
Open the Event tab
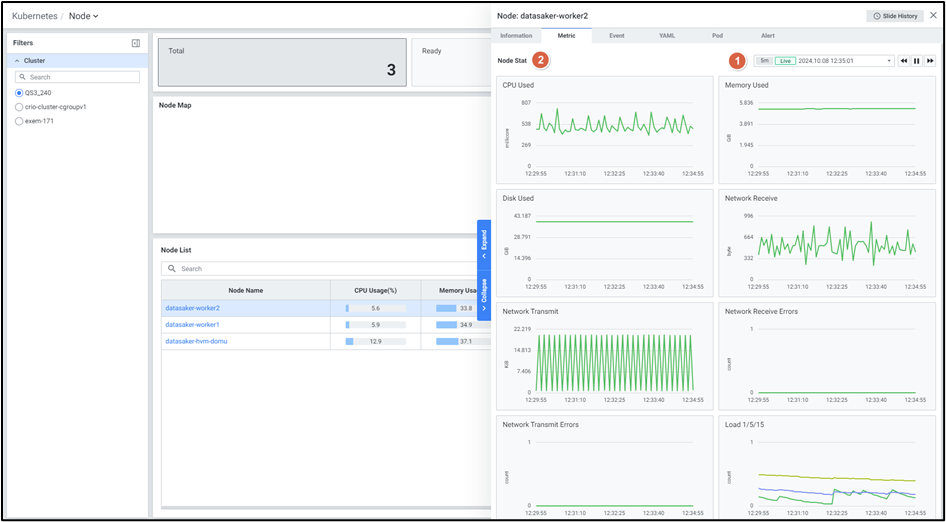(616, 36)
